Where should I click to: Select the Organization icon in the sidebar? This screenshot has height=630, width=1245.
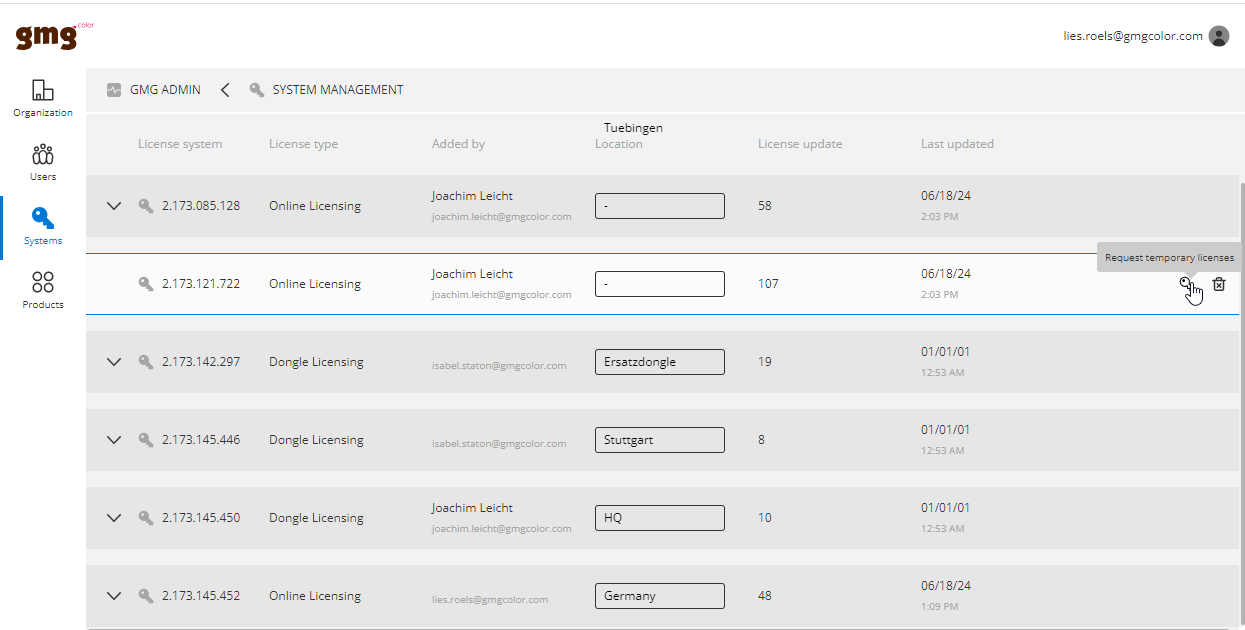(42, 95)
